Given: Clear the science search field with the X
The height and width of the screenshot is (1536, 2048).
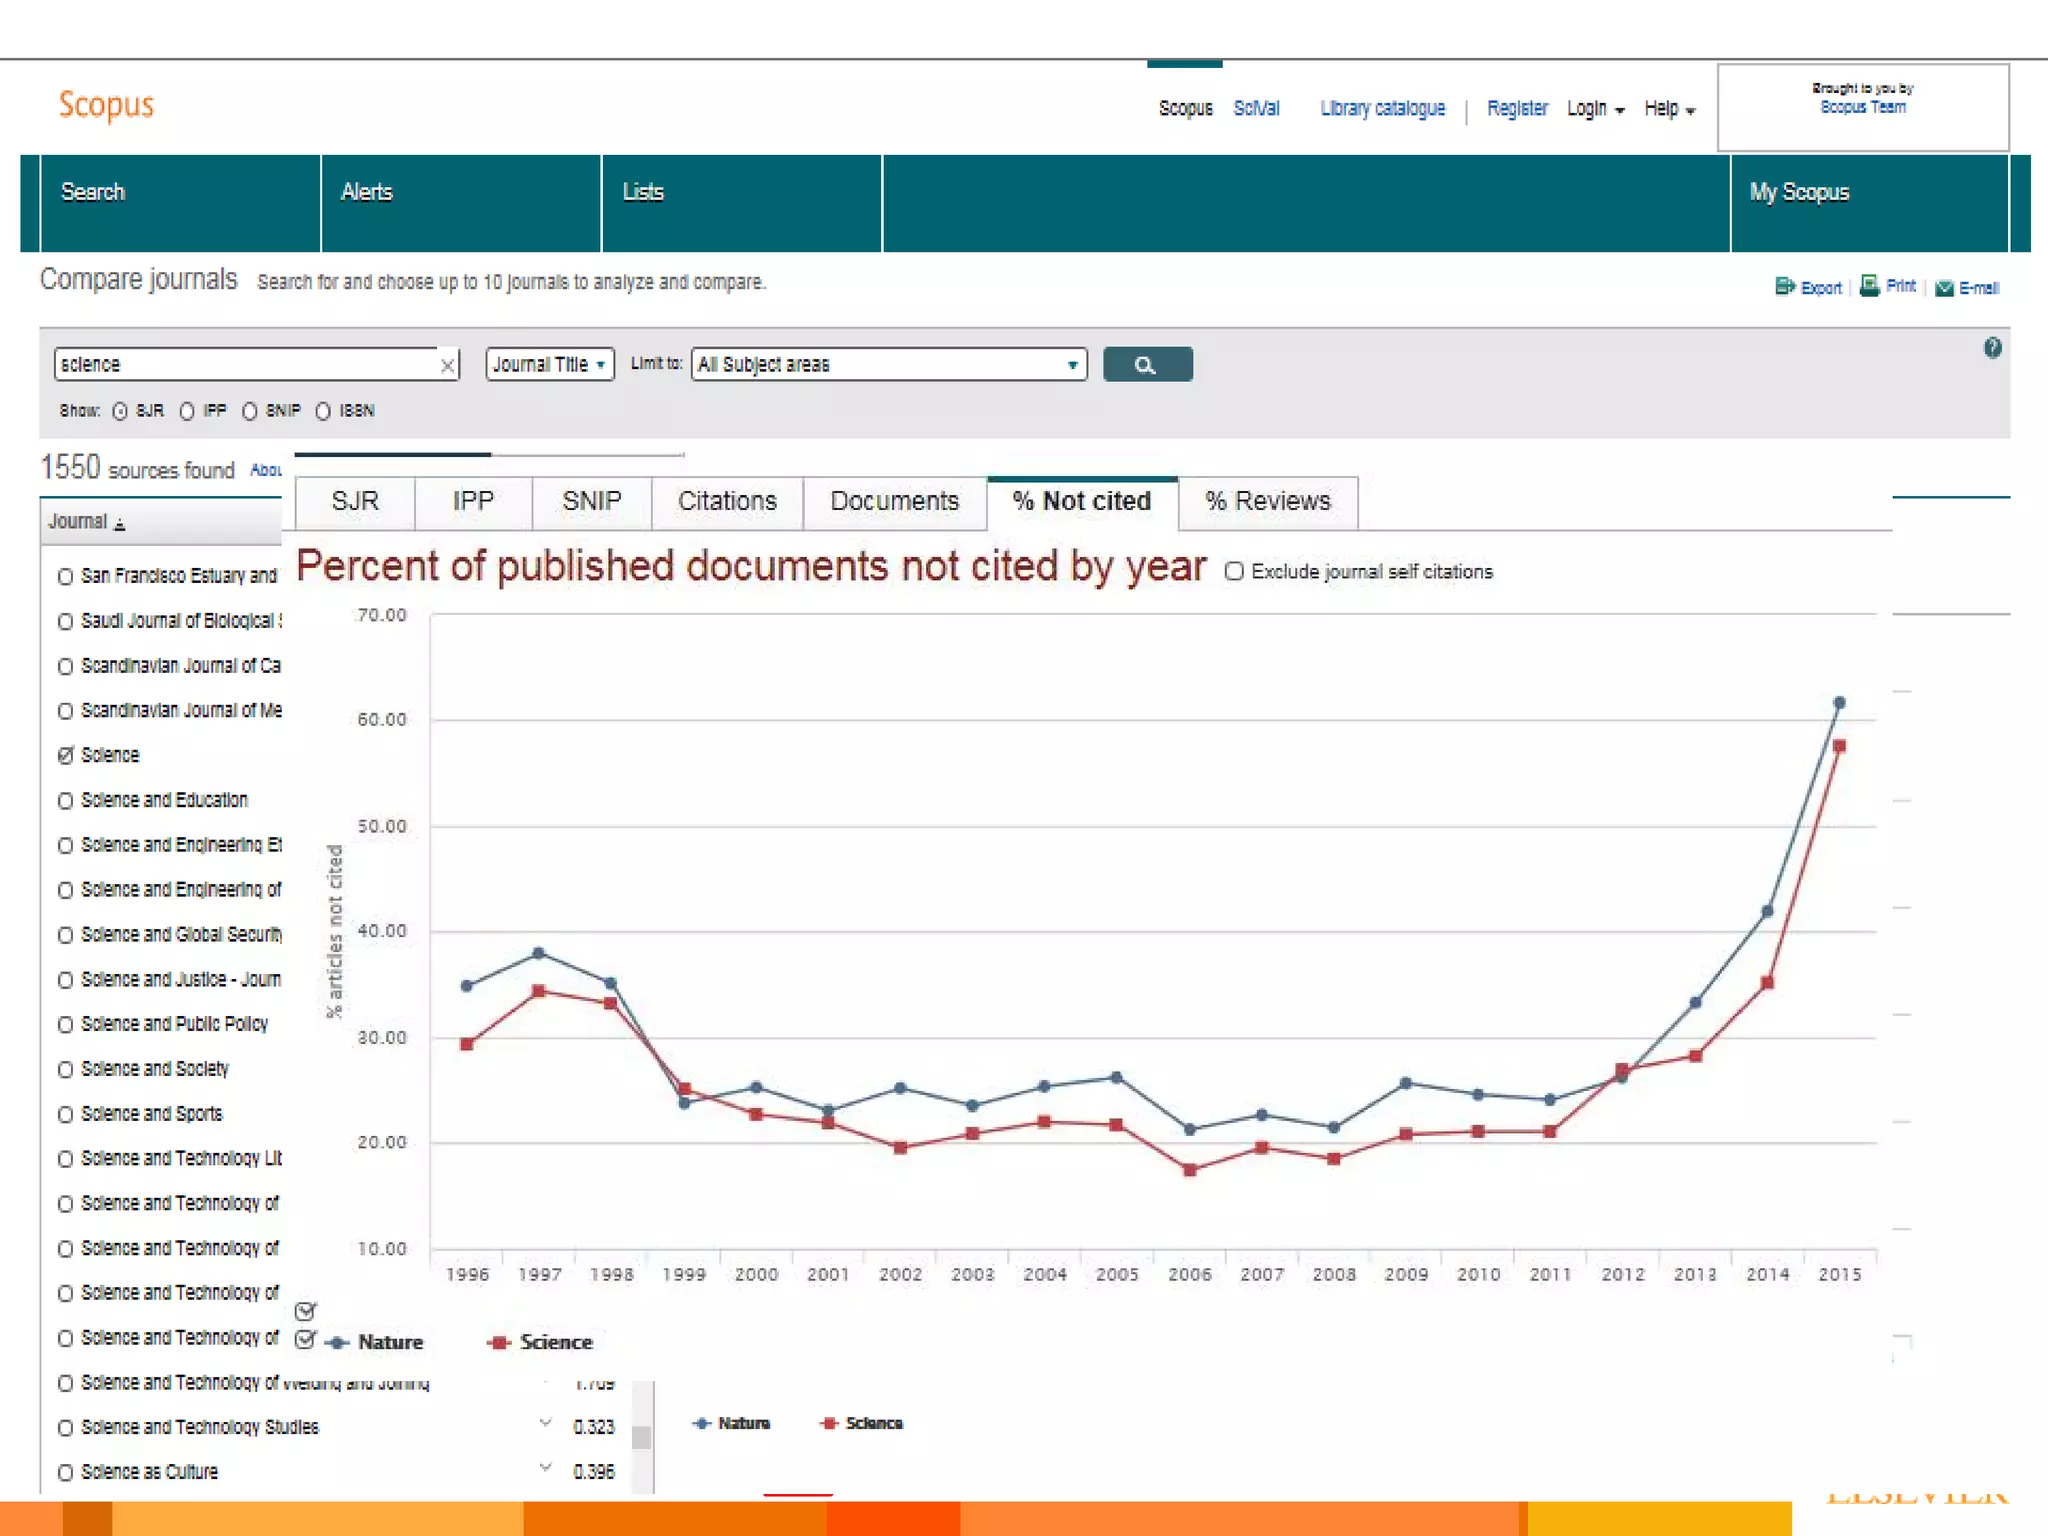Looking at the screenshot, I should (447, 366).
